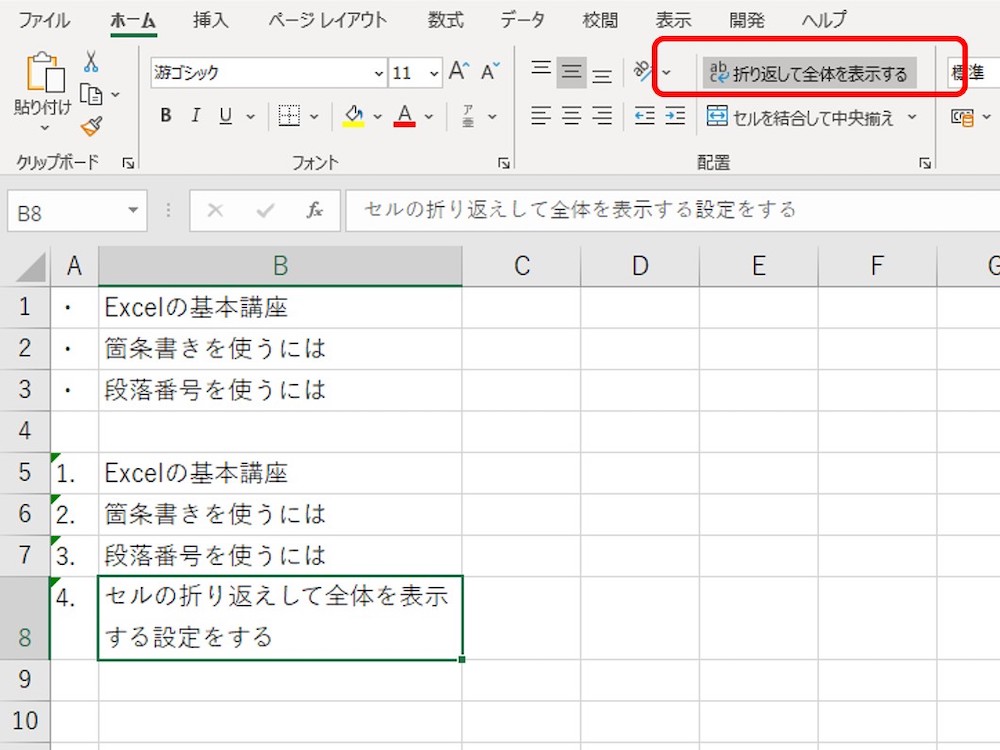The width and height of the screenshot is (1000, 750).
Task: Click the accounting number format icon
Action: point(962,117)
